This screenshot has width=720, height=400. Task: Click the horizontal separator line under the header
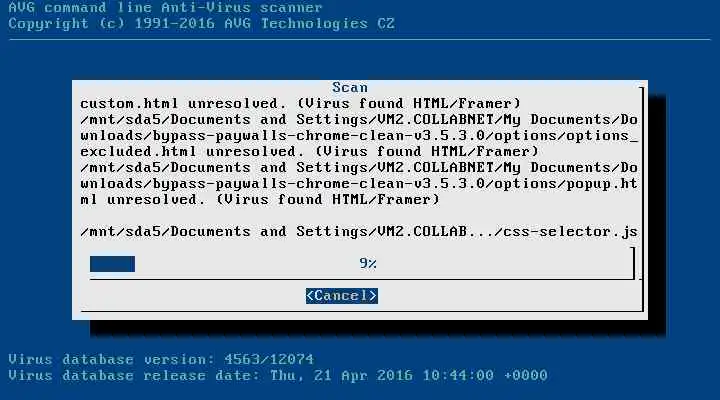click(x=360, y=39)
